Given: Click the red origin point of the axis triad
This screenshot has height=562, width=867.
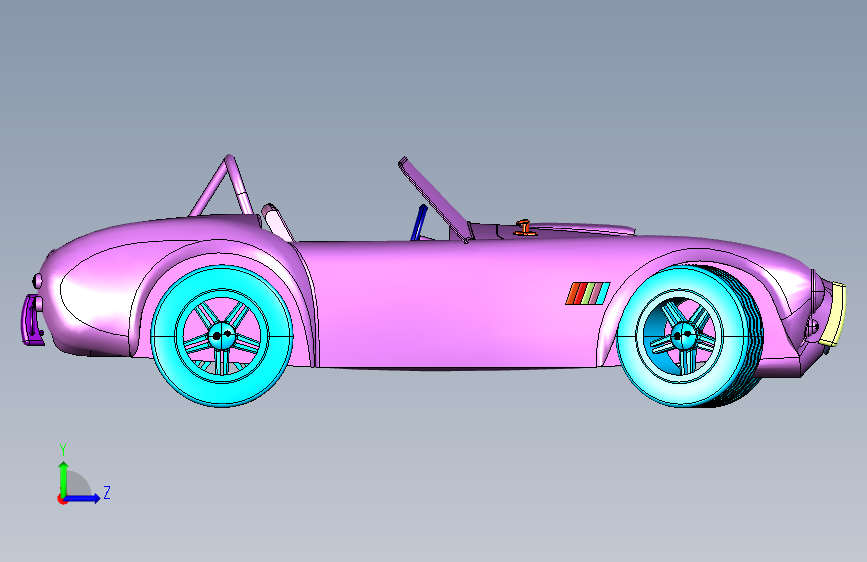Looking at the screenshot, I should pos(61,499).
